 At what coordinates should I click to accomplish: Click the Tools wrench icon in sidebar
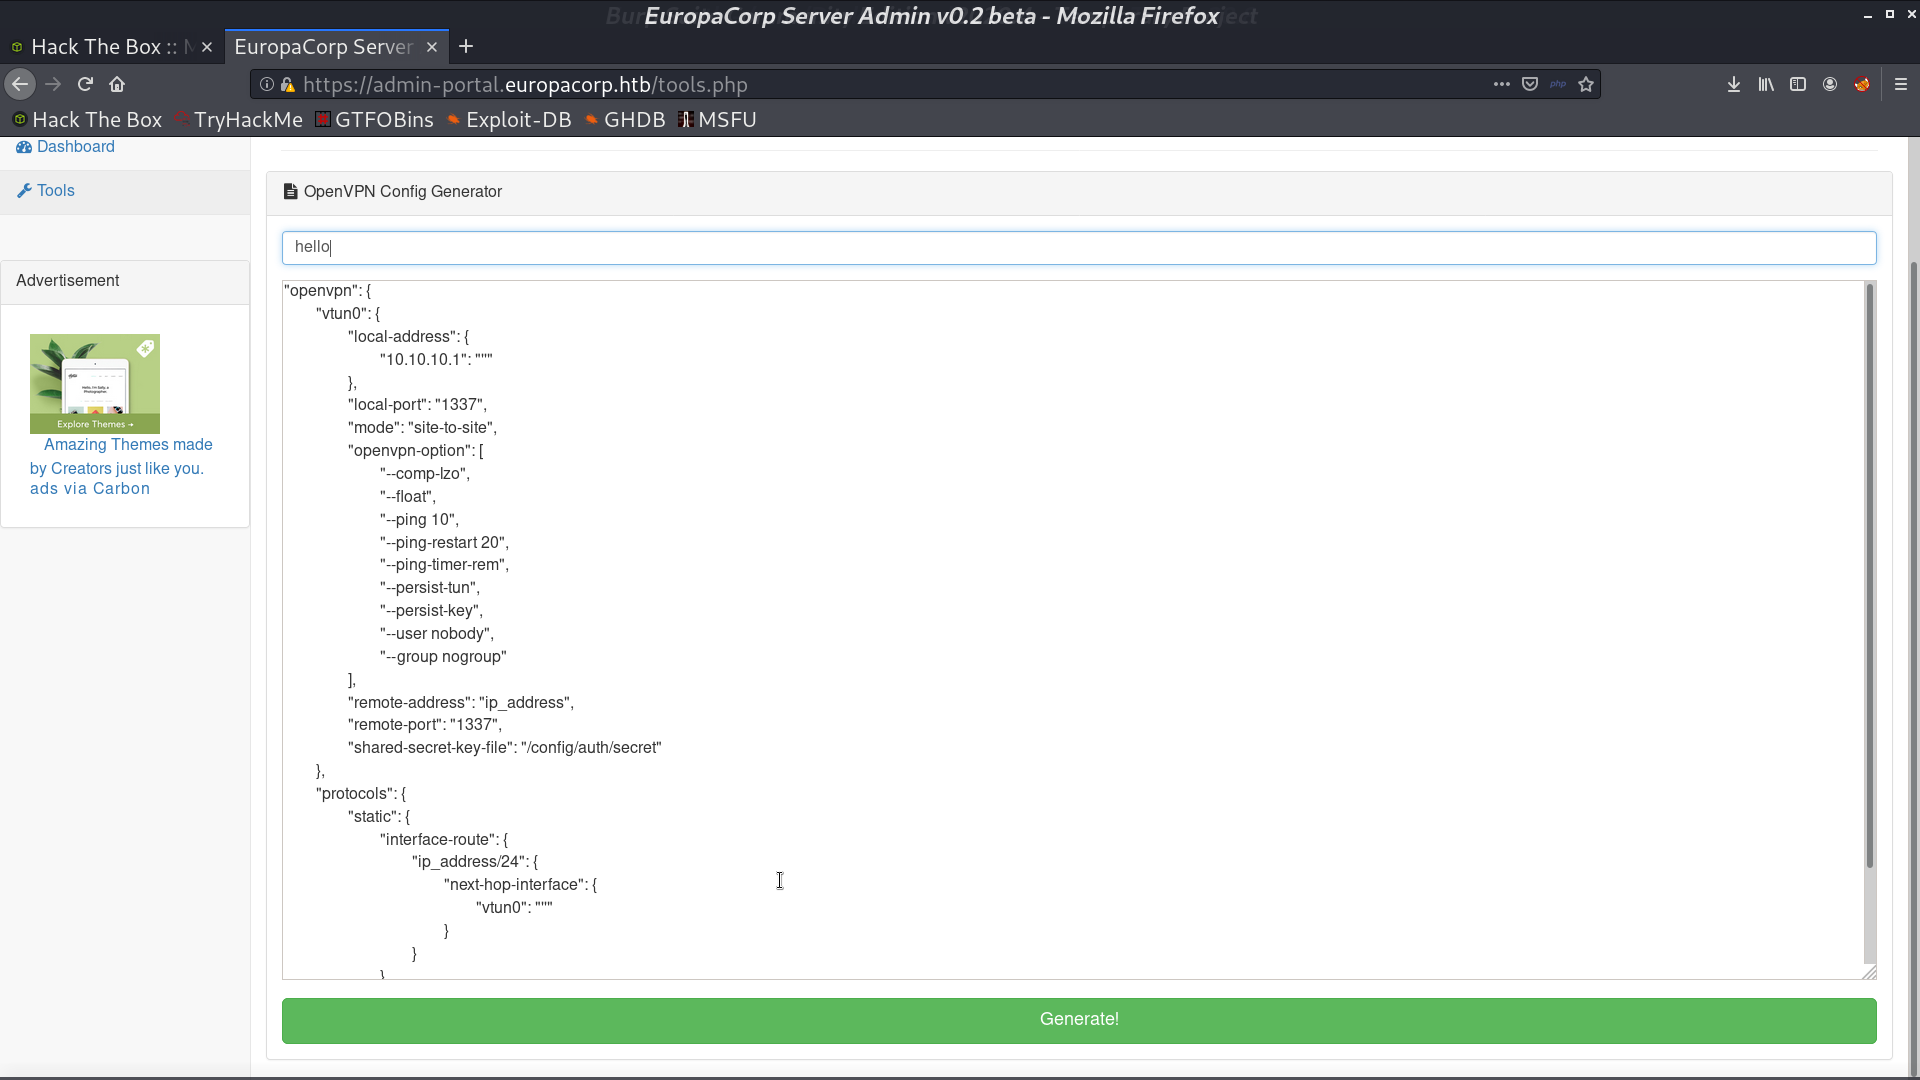pyautogui.click(x=24, y=191)
